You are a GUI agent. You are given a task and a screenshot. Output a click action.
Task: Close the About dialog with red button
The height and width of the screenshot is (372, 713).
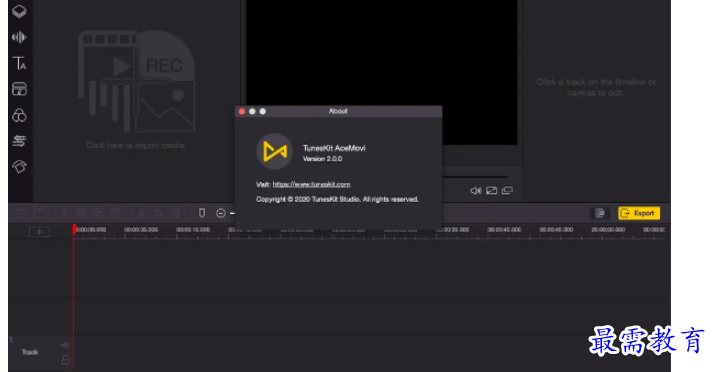coord(242,111)
